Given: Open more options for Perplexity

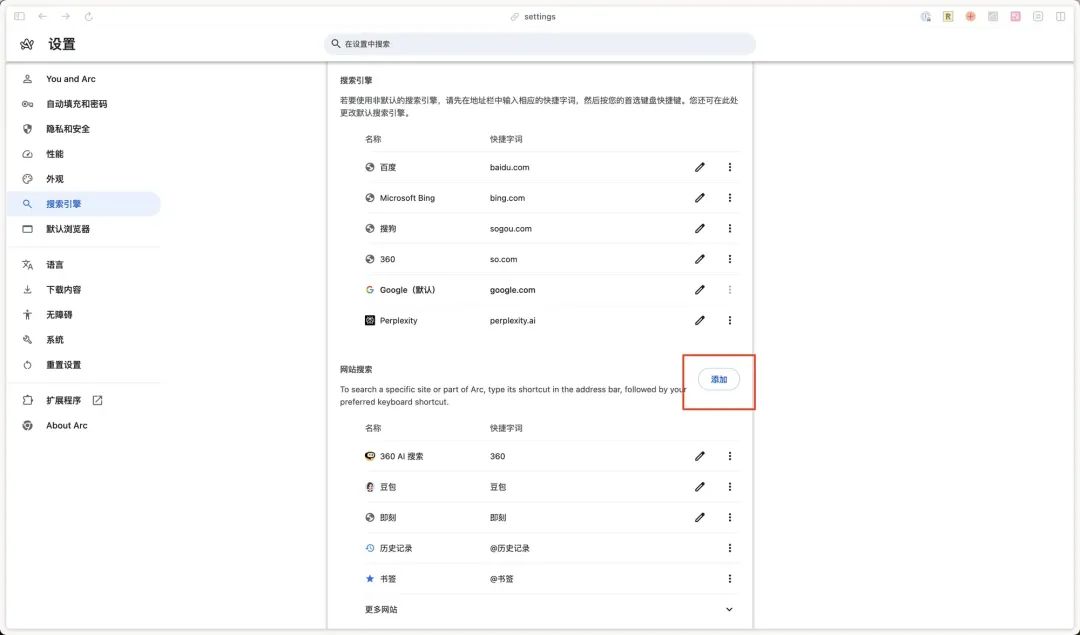Looking at the screenshot, I should coord(730,320).
